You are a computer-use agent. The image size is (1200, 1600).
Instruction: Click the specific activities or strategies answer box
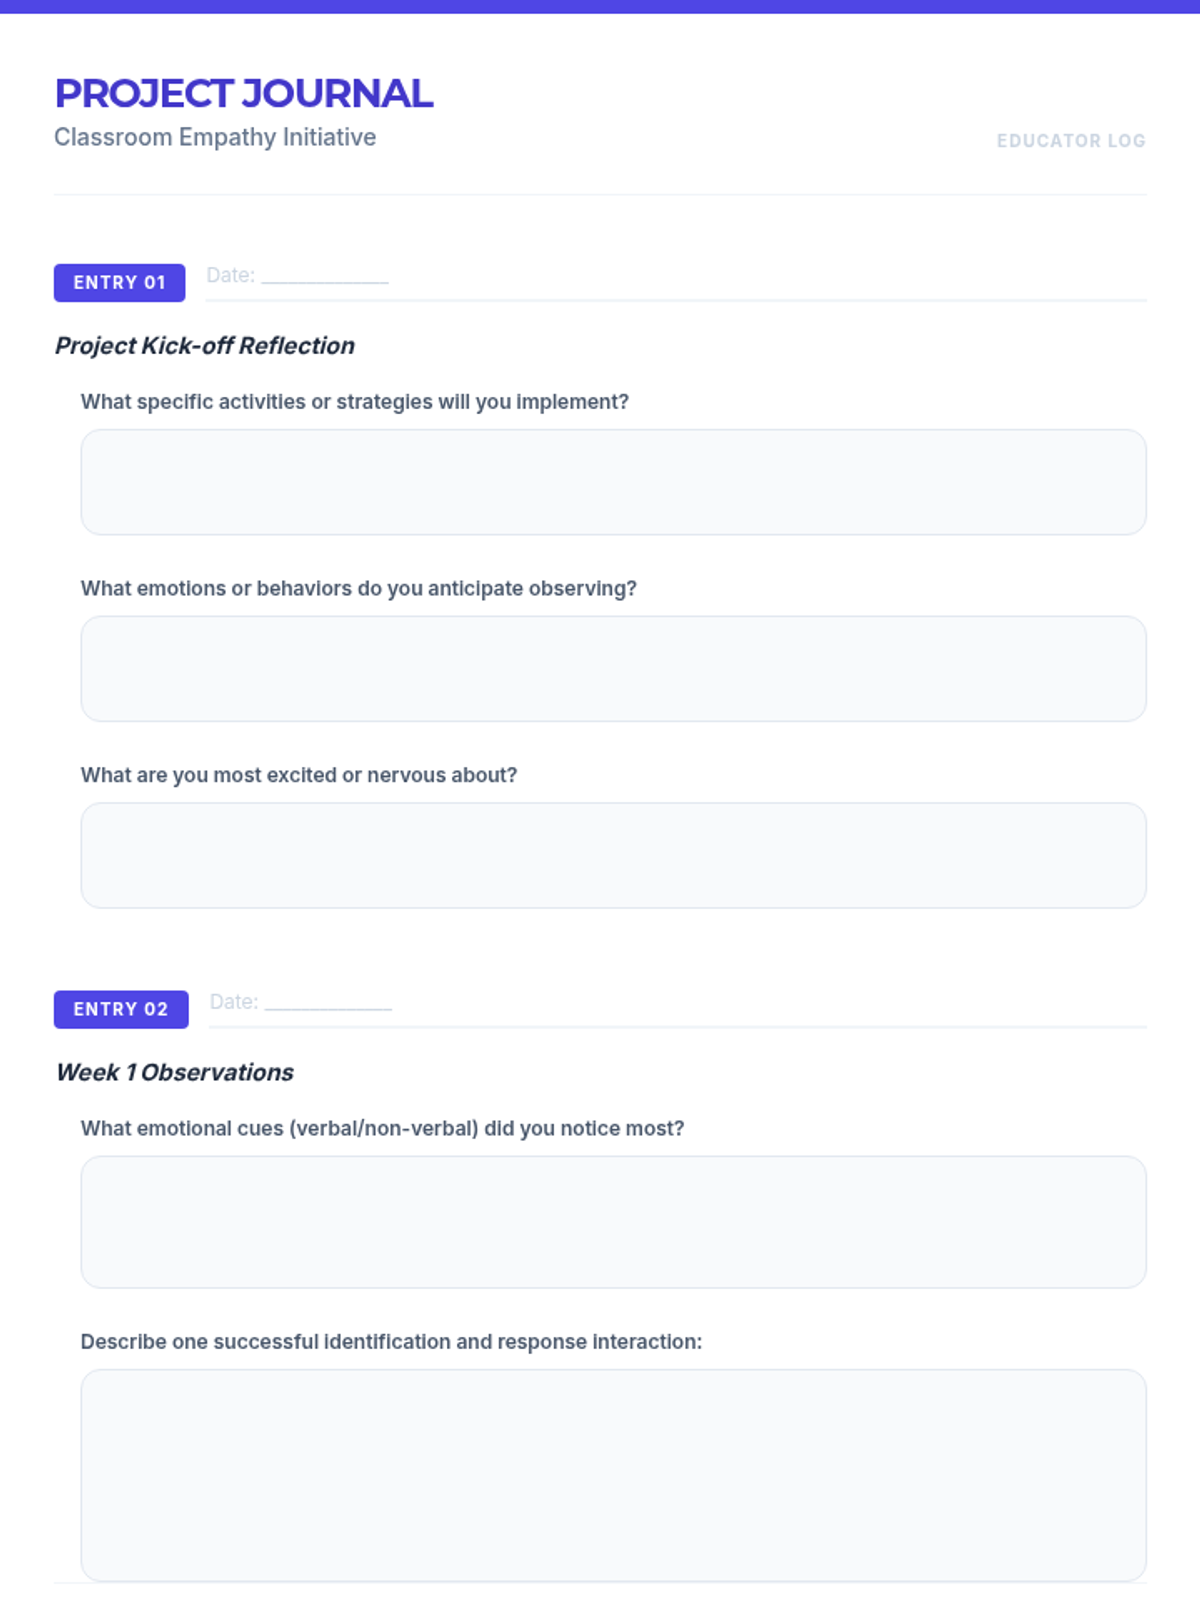(613, 482)
